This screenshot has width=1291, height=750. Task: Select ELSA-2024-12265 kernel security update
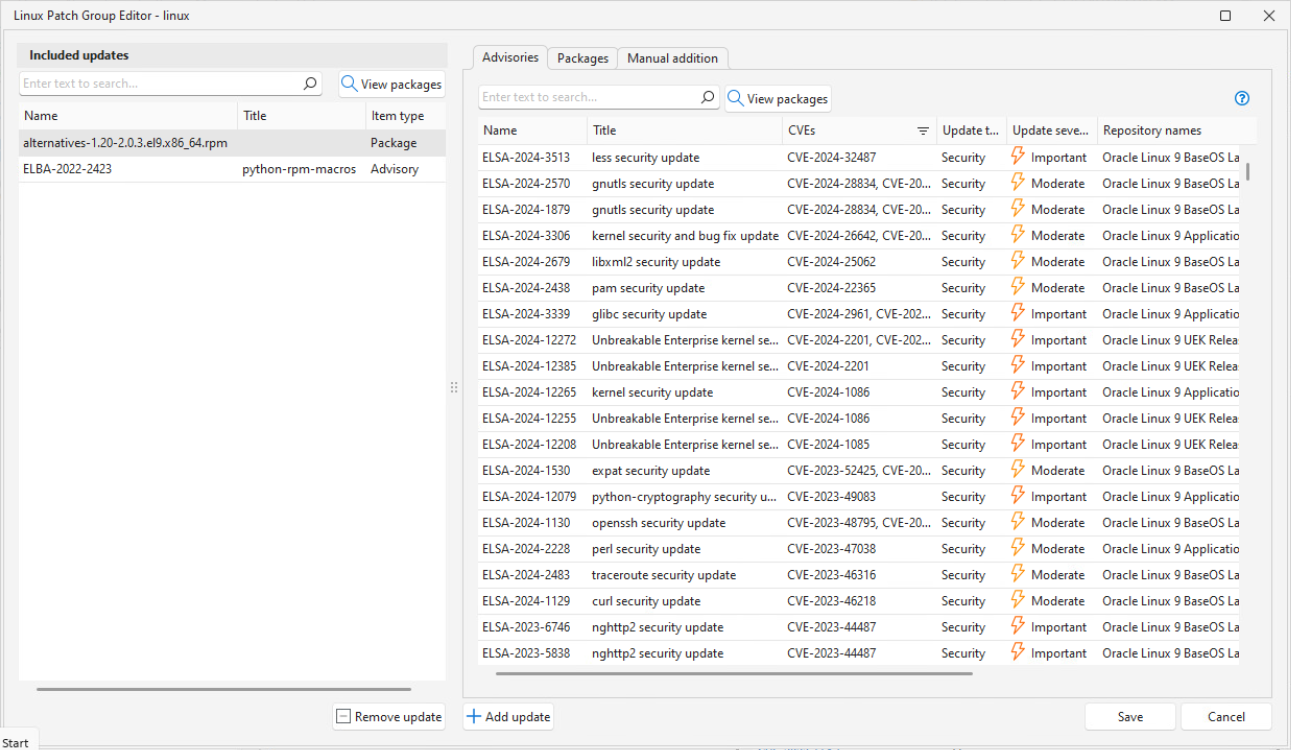coord(860,392)
